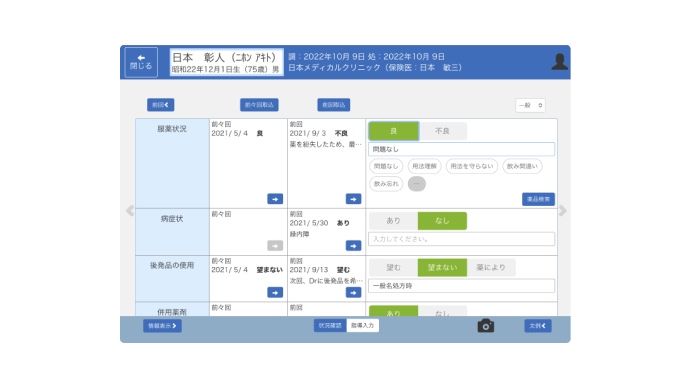Click the camera icon in bottom bar

point(486,326)
